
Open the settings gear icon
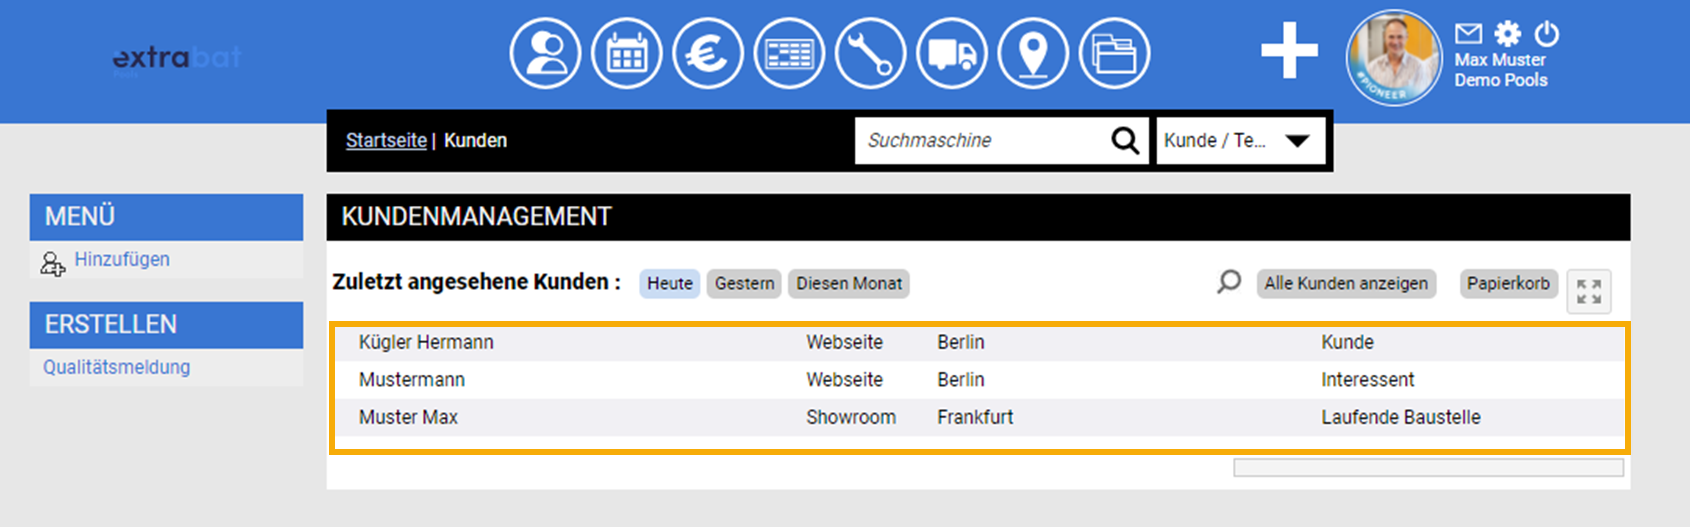click(x=1507, y=34)
